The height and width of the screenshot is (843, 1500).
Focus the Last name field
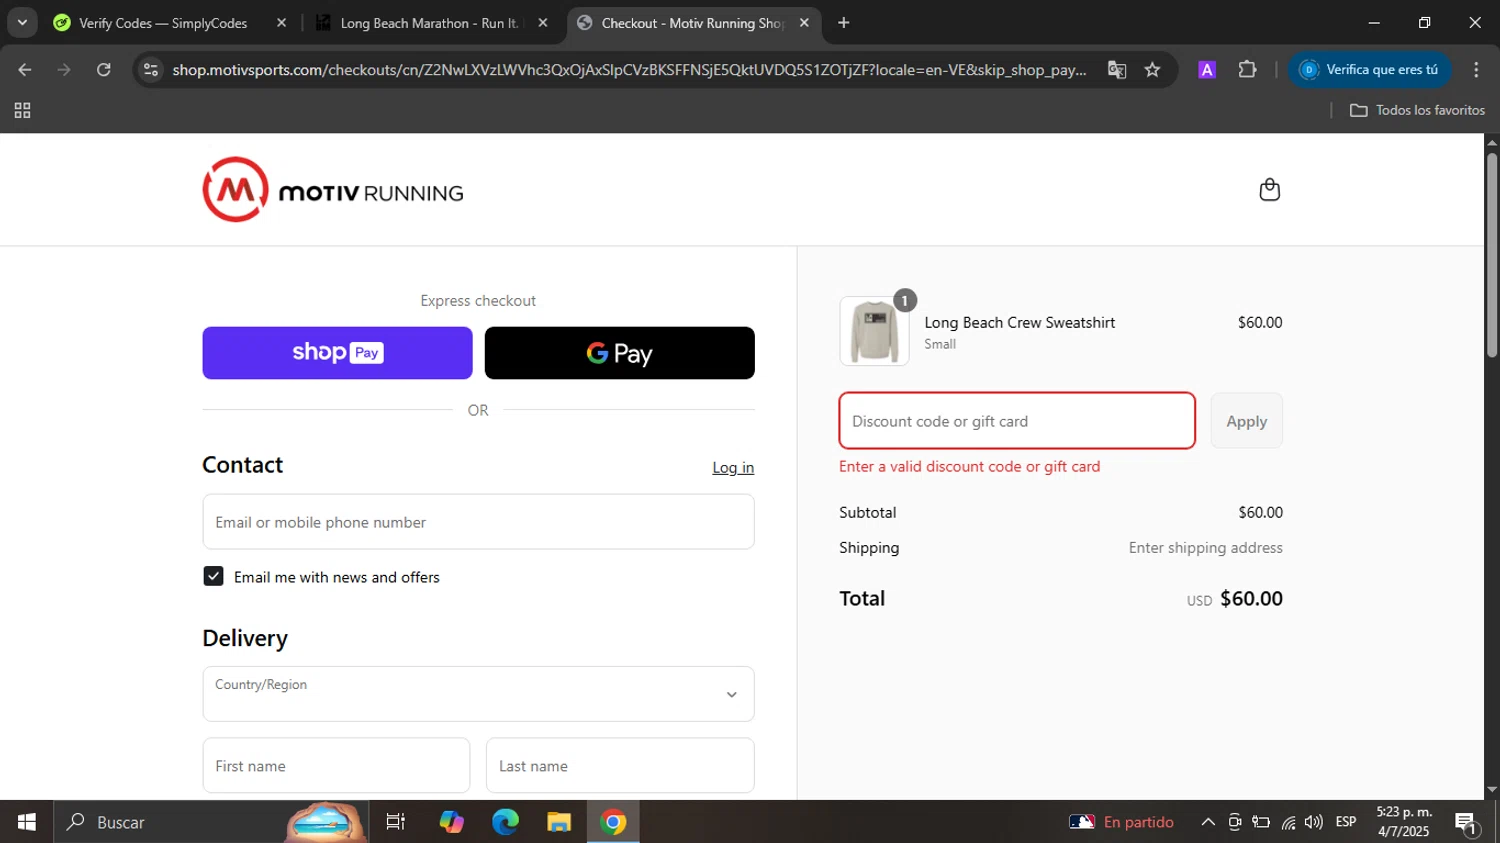(x=620, y=766)
